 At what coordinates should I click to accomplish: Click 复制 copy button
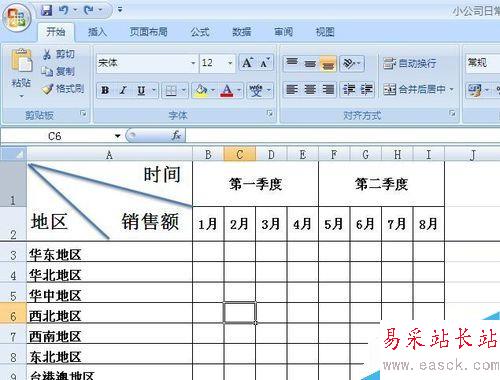58,71
